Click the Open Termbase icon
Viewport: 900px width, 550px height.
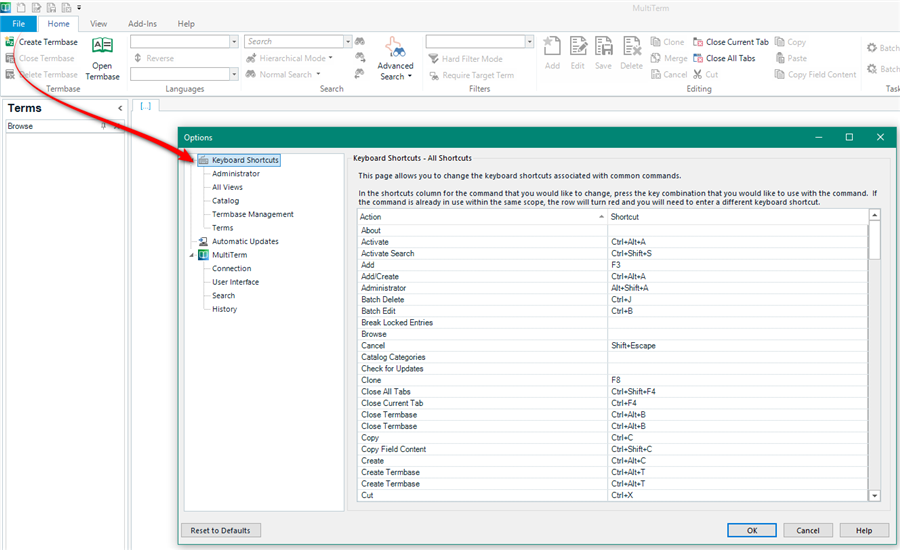click(102, 45)
